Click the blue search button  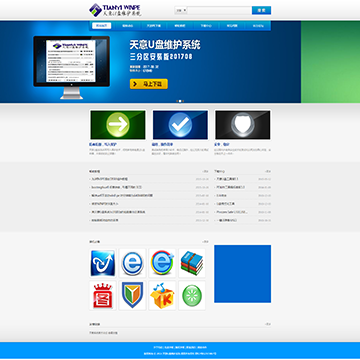tap(261, 10)
